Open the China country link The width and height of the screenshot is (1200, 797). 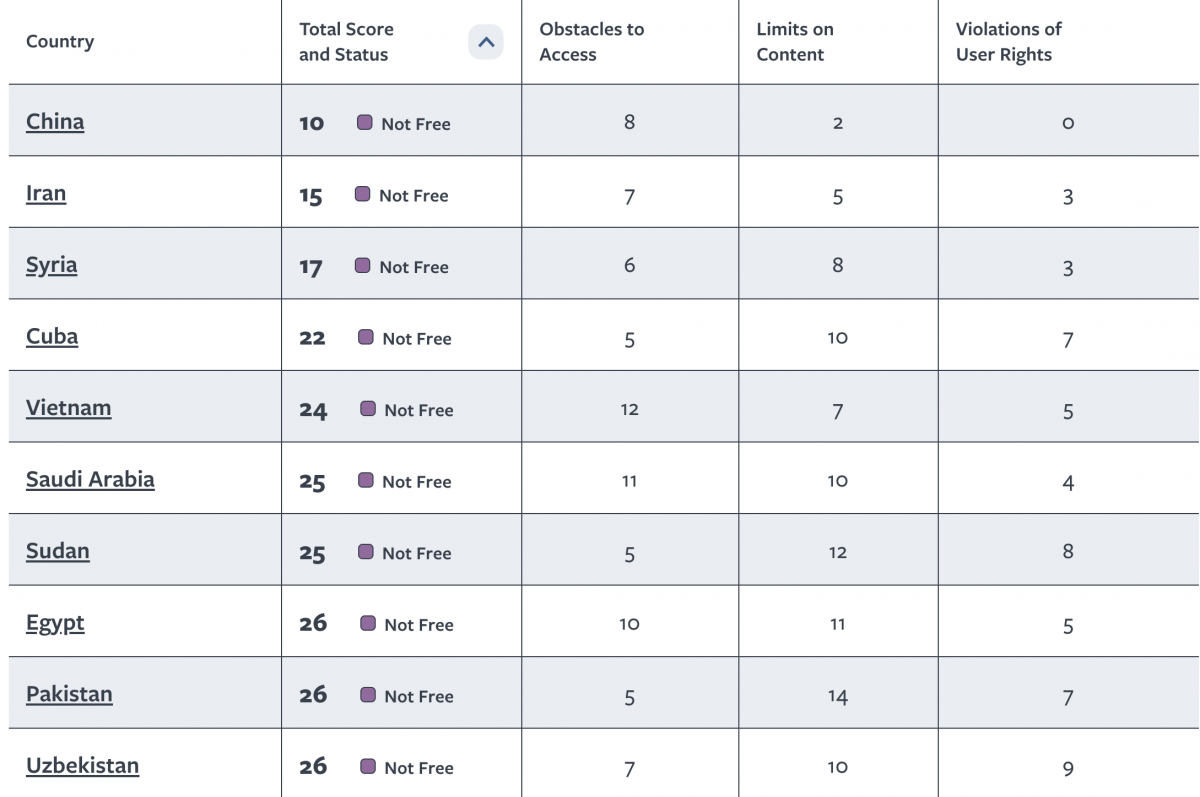(55, 122)
